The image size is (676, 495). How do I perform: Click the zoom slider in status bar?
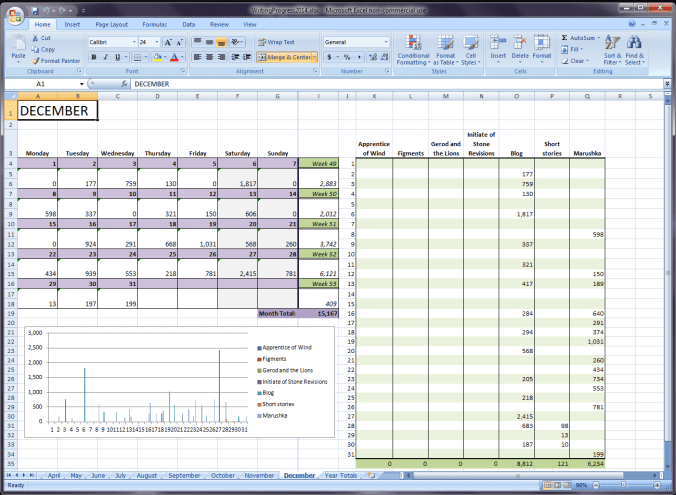point(623,485)
